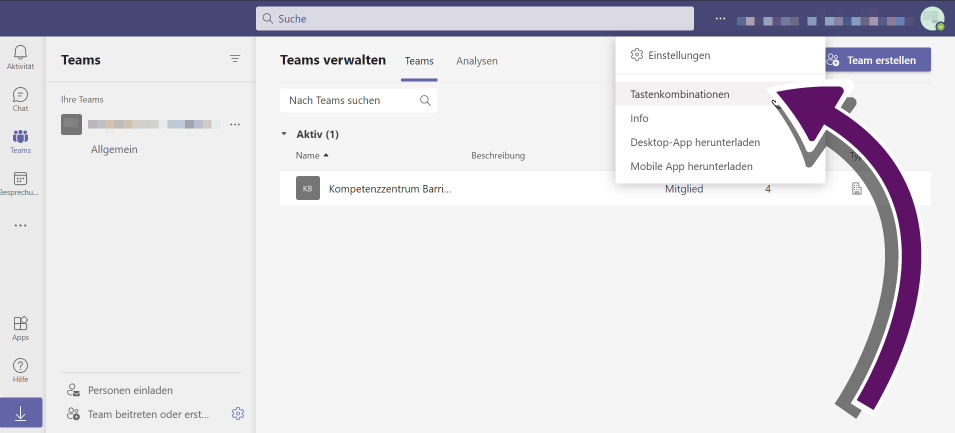Open the Allgemein channel
Image resolution: width=955 pixels, height=433 pixels.
point(114,149)
